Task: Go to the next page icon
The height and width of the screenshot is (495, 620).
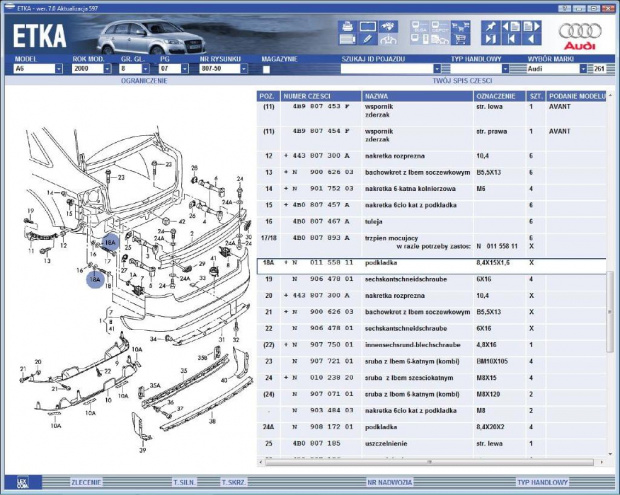Action: (531, 26)
